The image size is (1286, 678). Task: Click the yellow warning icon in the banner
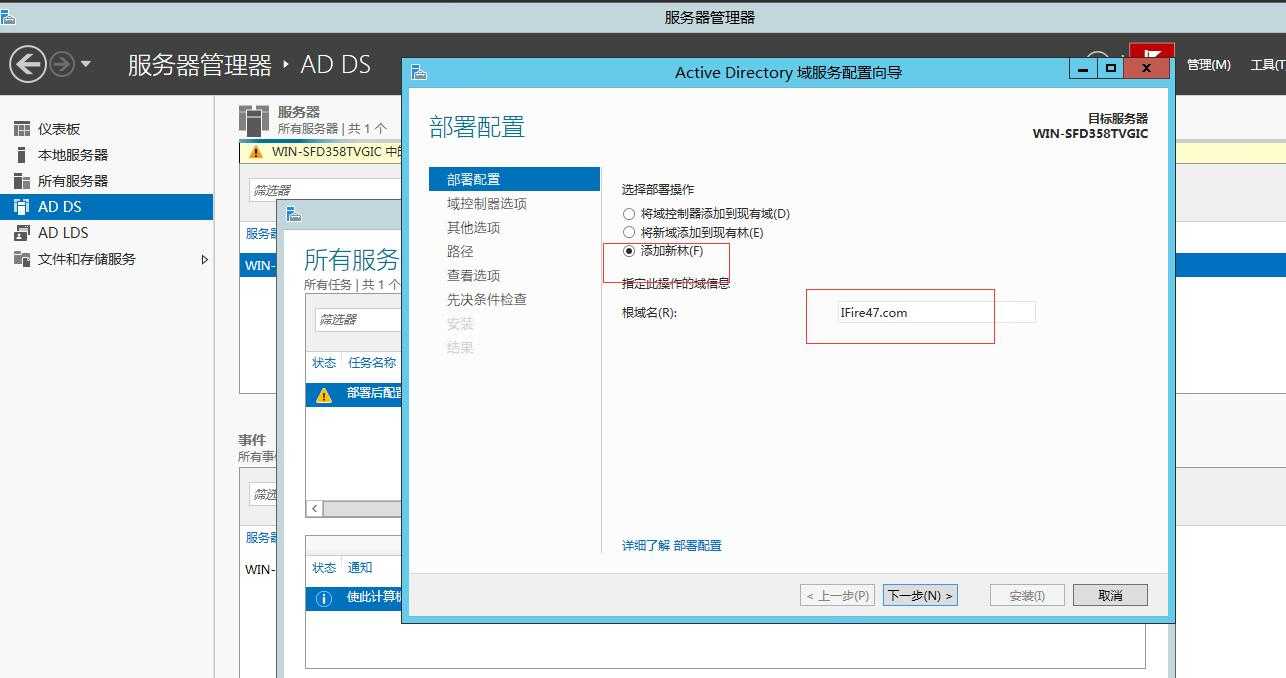[x=254, y=152]
